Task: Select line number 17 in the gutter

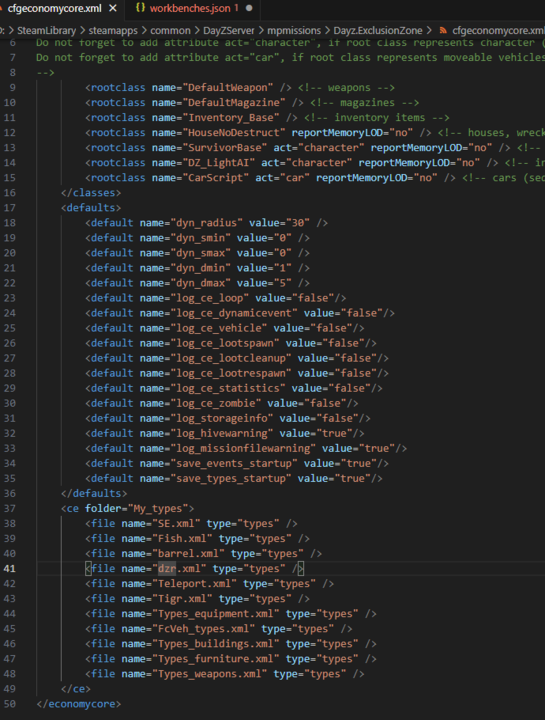Action: pyautogui.click(x=10, y=208)
